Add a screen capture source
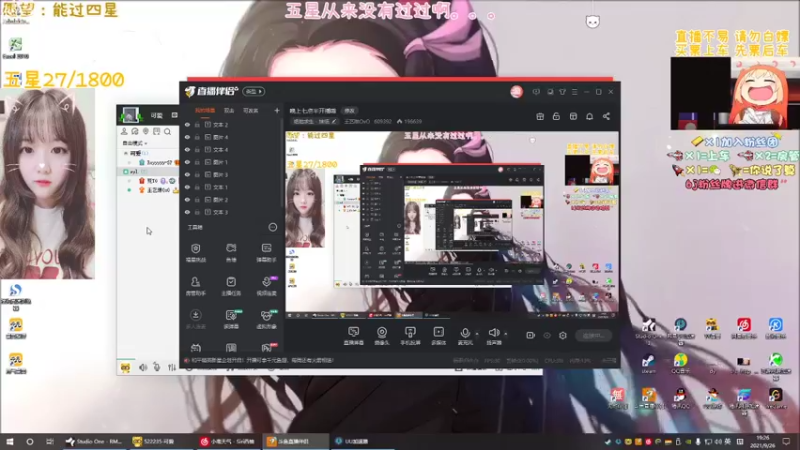This screenshot has height=450, width=800. [x=354, y=336]
